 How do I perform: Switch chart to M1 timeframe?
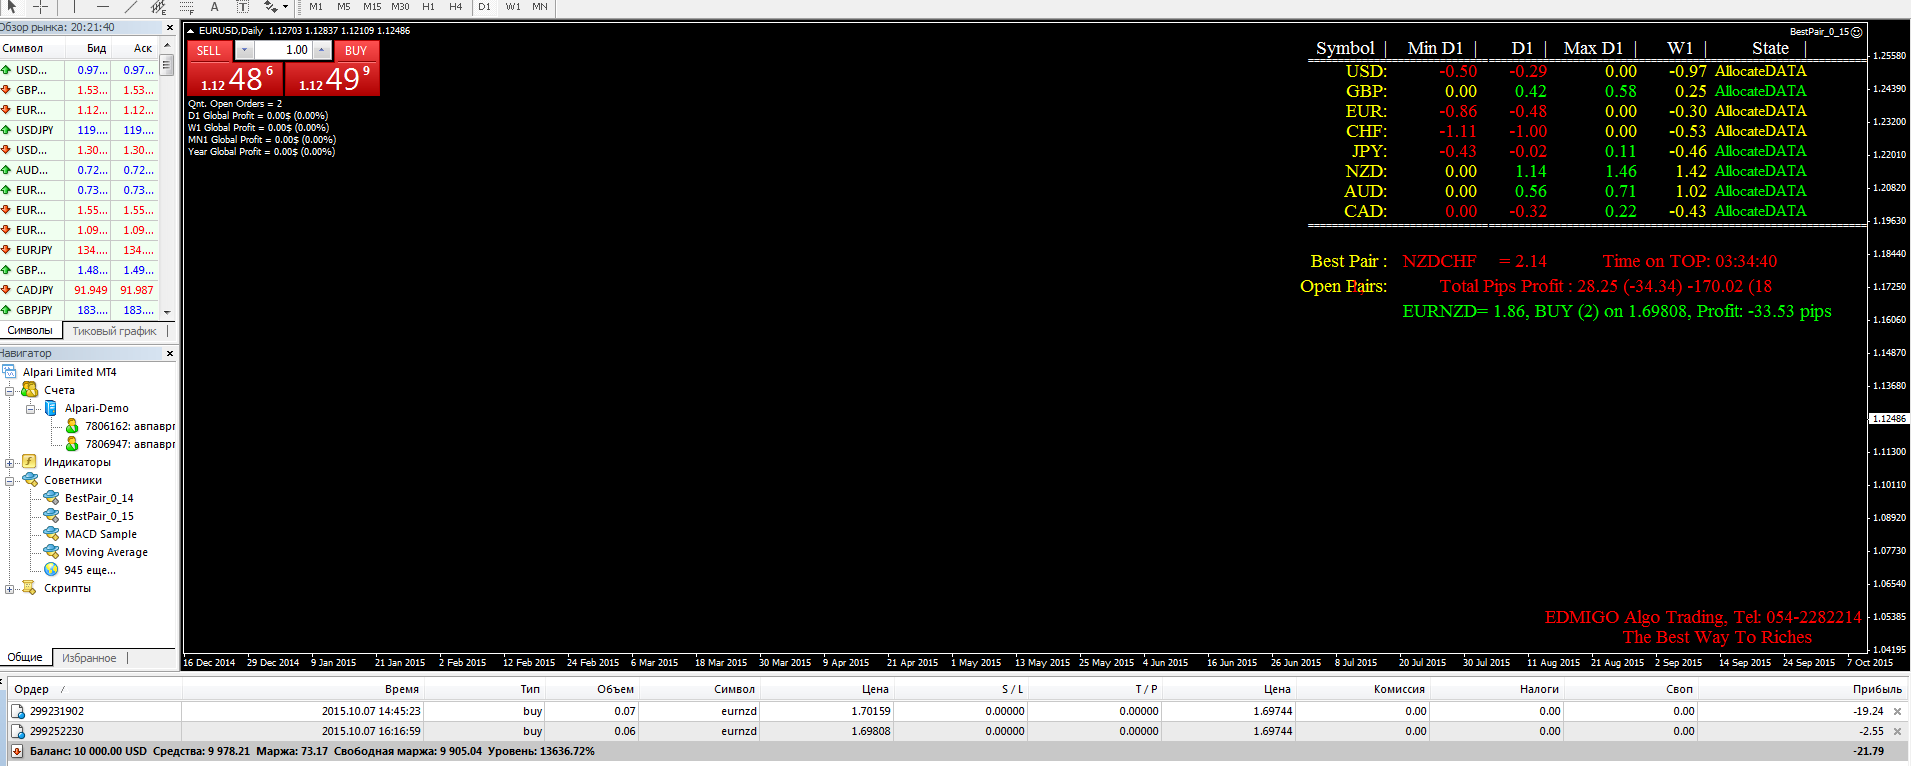[x=316, y=6]
